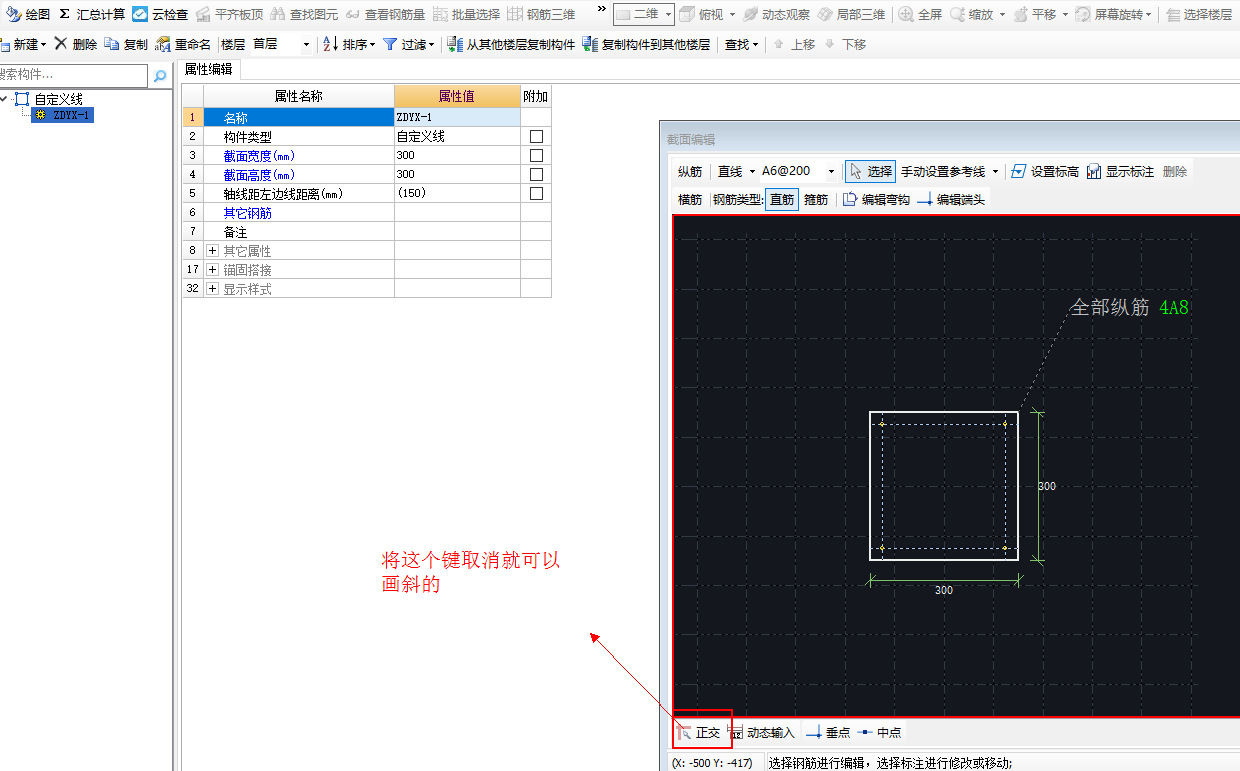Expand the 显示样式 row
Screen dimensions: 1240x771
tap(212, 289)
